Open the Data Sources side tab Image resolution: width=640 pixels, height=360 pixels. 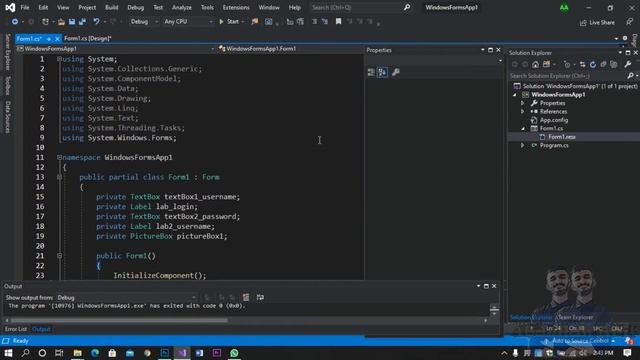[x=7, y=117]
